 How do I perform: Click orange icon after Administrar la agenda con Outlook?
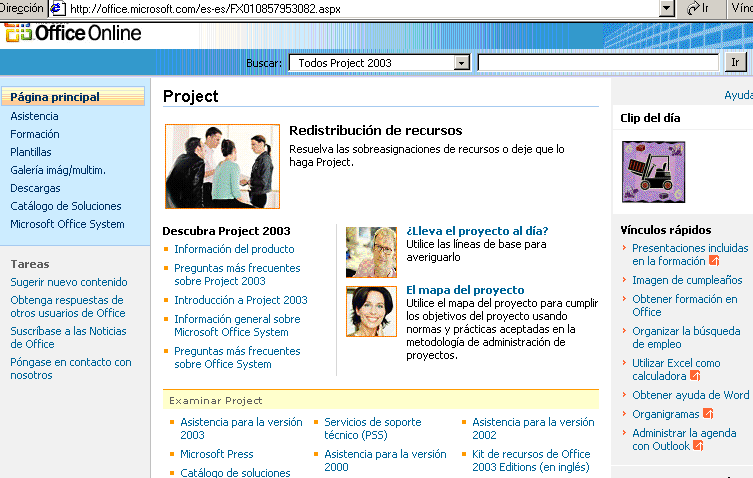(698, 446)
